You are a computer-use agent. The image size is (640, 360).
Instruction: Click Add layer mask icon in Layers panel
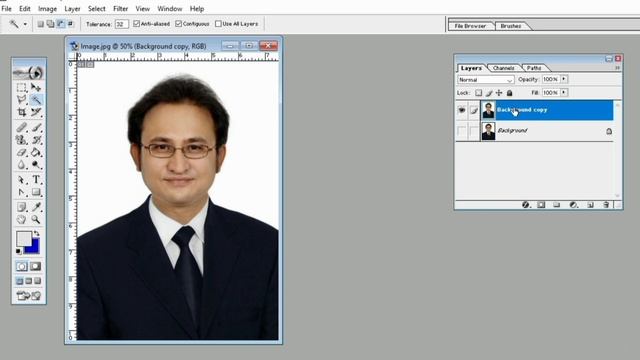coord(541,205)
